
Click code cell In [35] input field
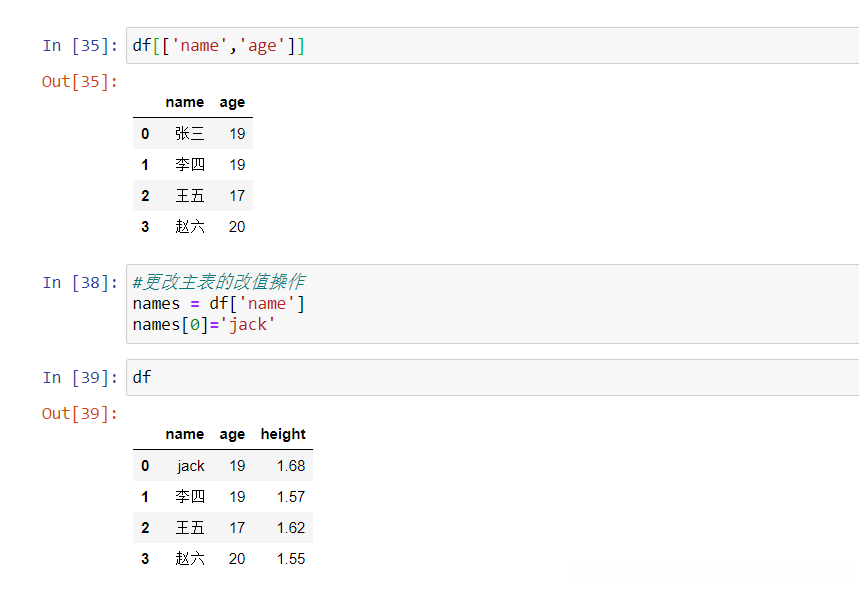(493, 45)
